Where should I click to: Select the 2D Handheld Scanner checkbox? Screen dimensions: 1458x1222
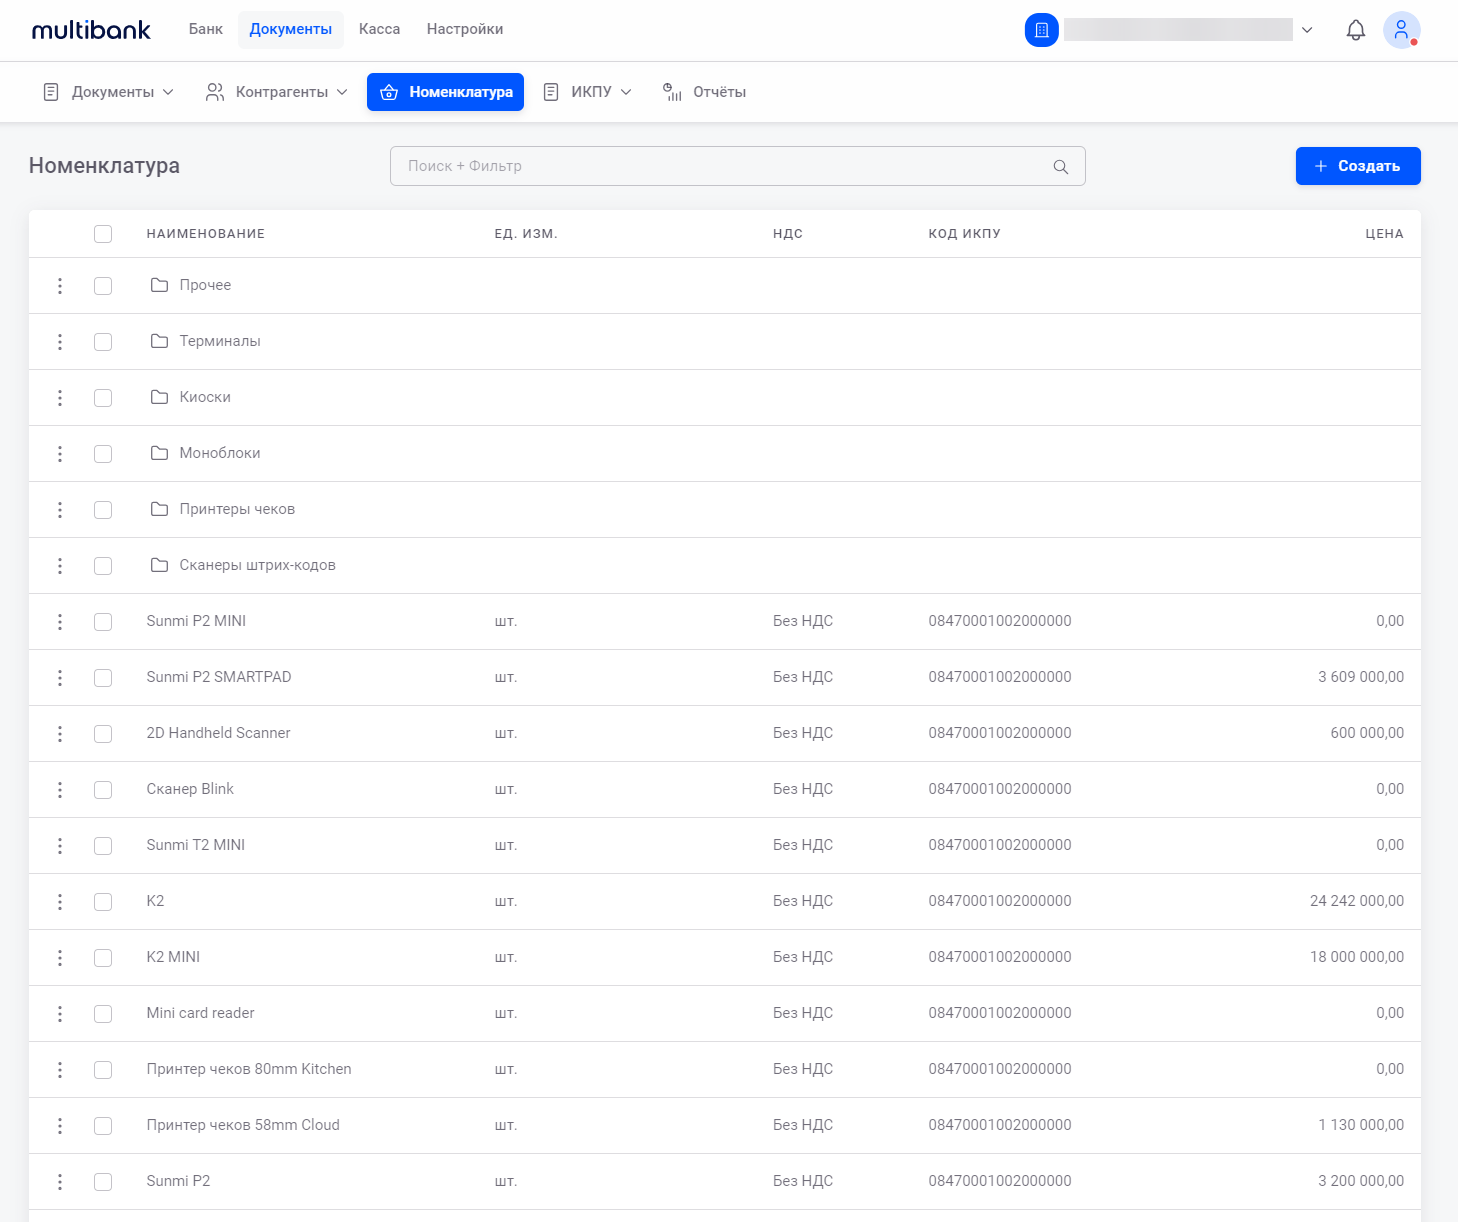click(x=103, y=734)
